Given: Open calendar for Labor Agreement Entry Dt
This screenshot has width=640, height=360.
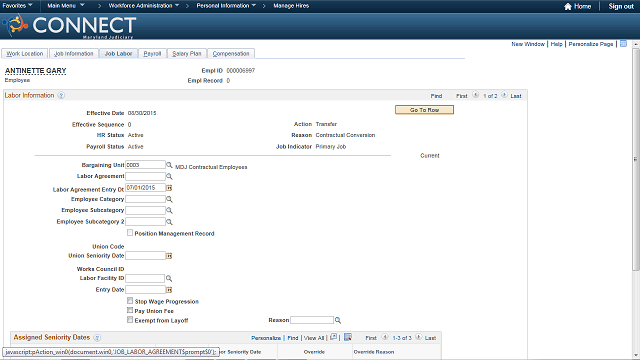Looking at the screenshot, I should click(169, 188).
